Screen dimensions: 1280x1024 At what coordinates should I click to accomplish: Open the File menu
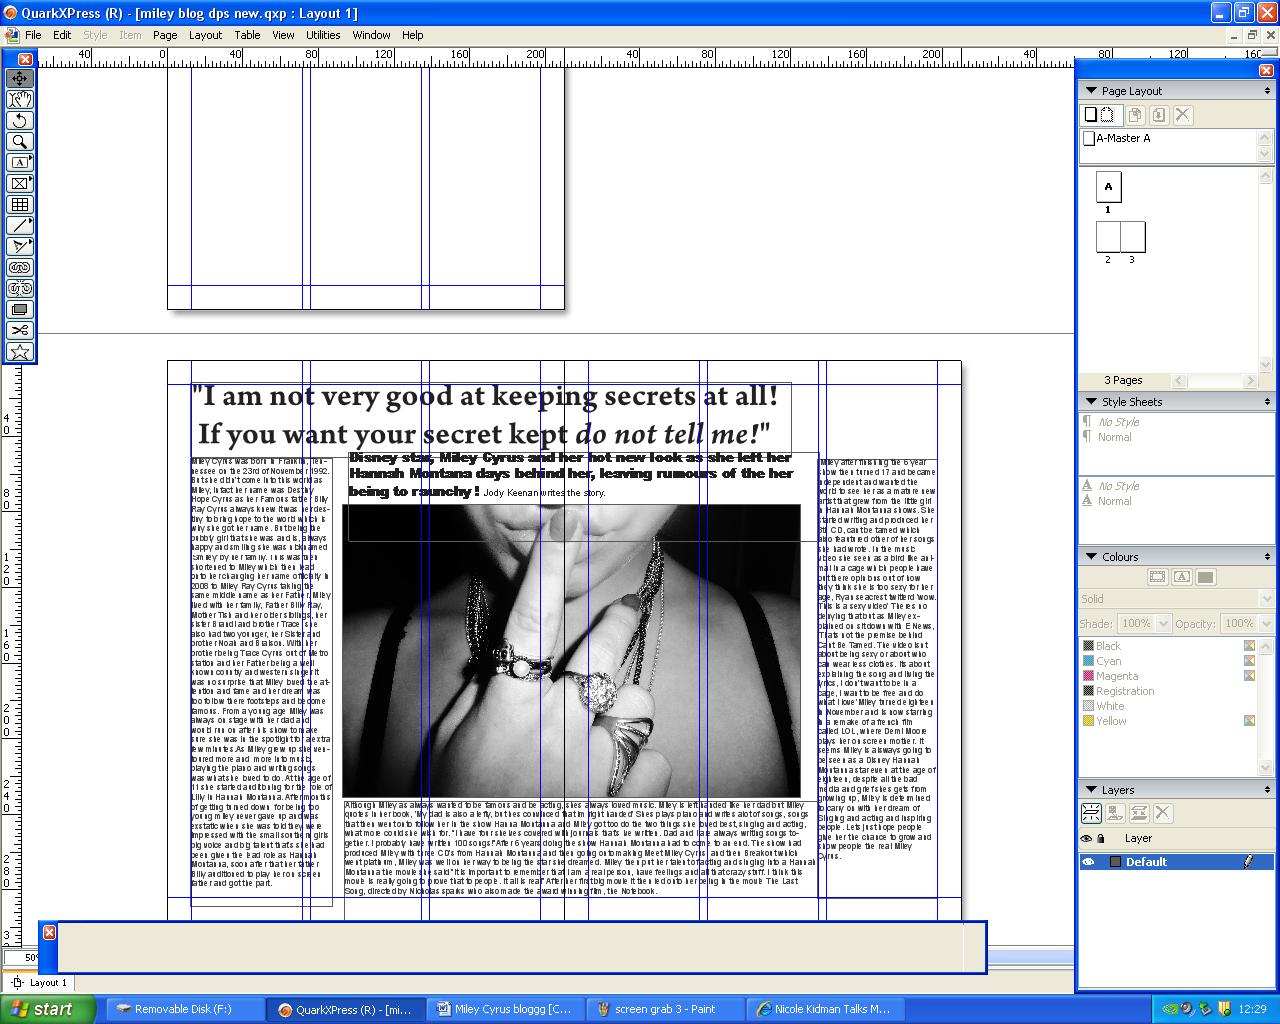coord(33,34)
